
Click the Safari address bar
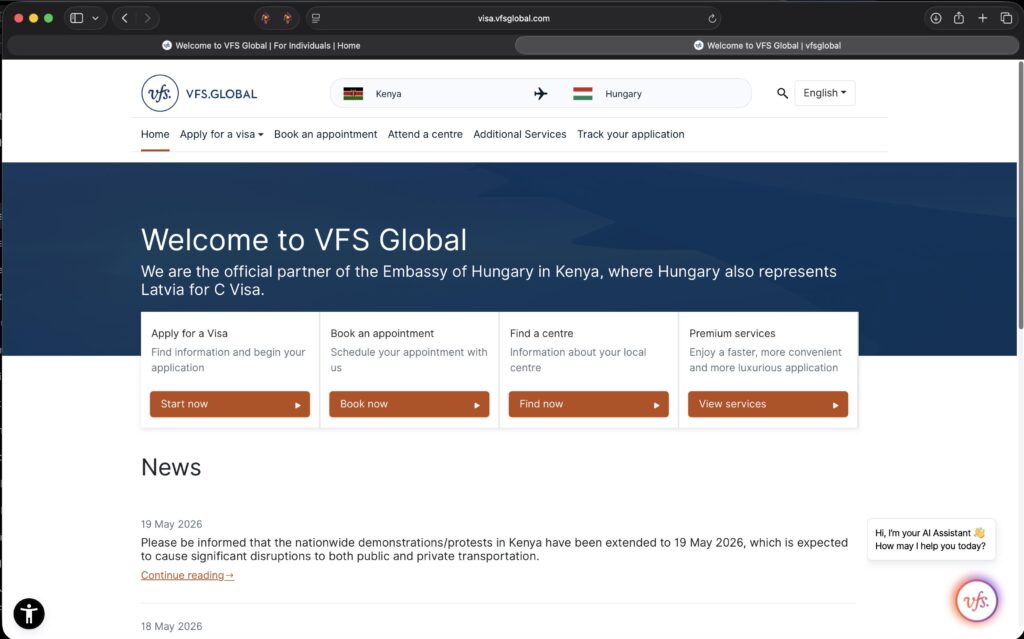513,18
